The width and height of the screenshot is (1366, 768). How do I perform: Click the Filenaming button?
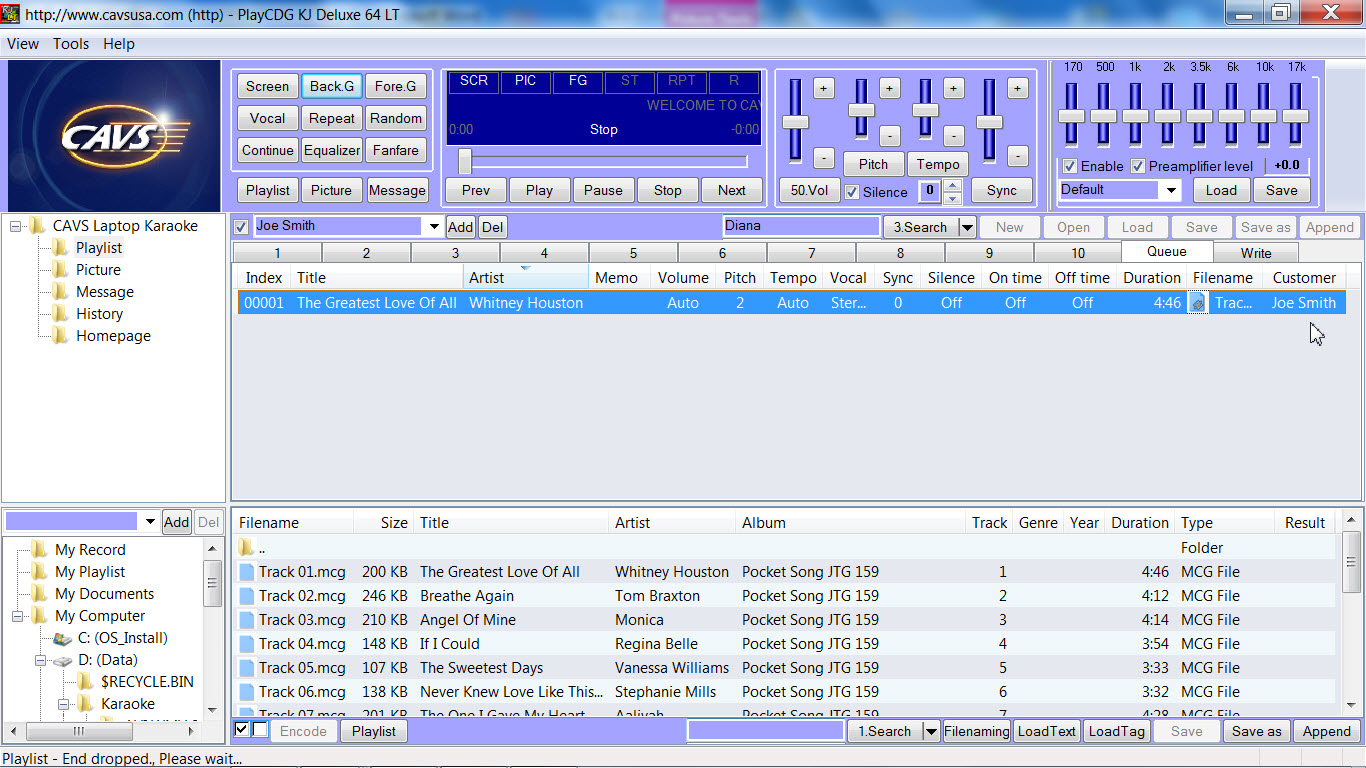976,731
